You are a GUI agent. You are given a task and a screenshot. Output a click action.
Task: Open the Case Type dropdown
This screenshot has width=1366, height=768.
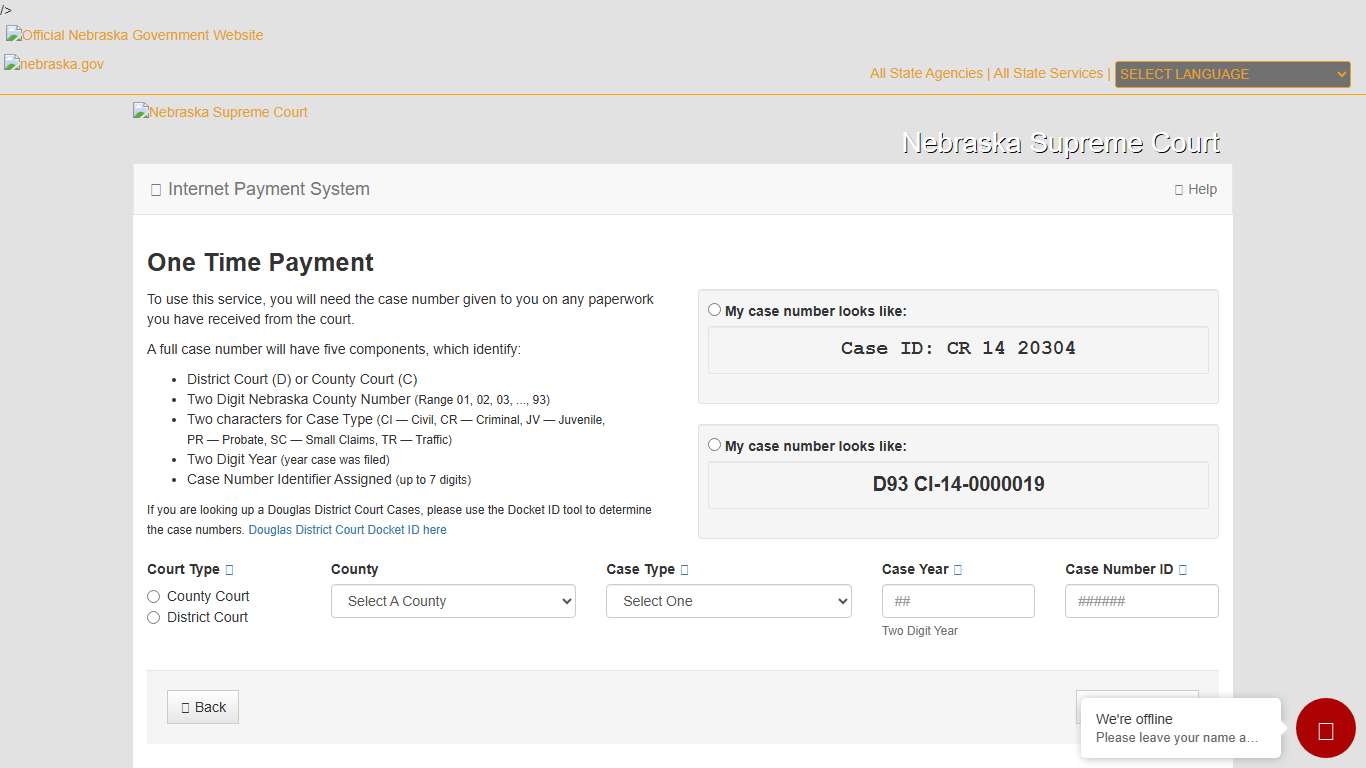pyautogui.click(x=728, y=601)
